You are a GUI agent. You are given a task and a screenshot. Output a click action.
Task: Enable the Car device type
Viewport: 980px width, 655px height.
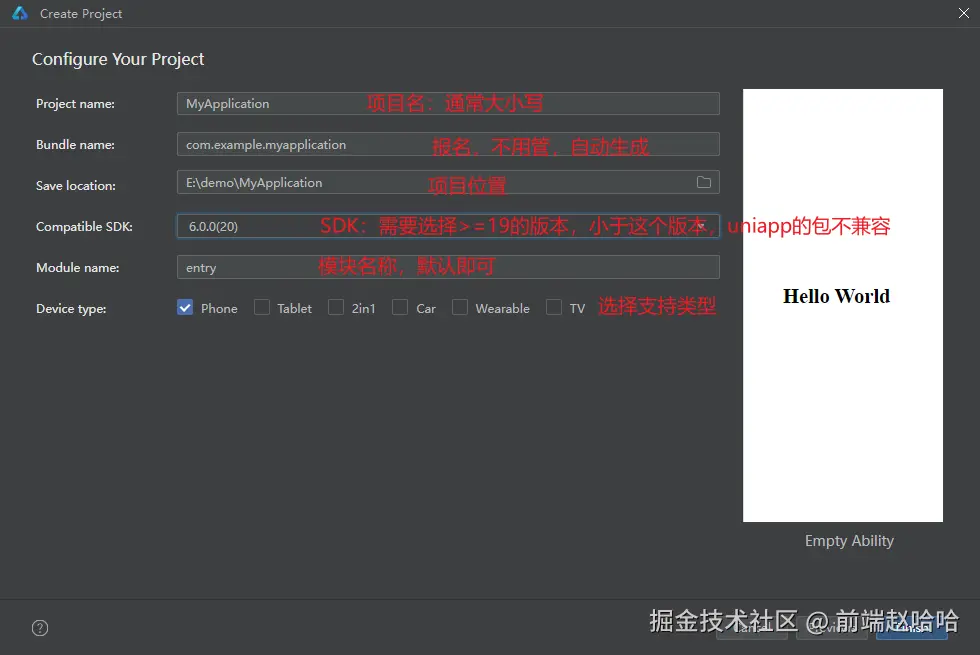point(400,308)
